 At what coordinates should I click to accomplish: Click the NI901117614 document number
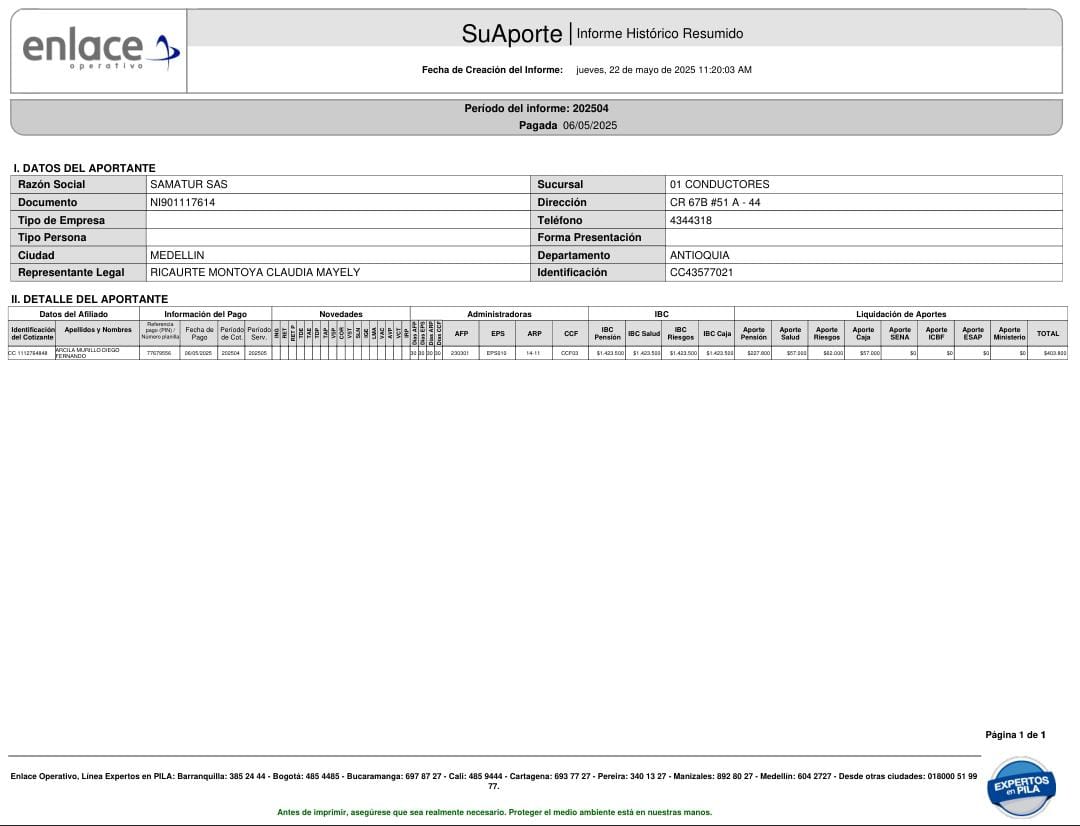182,203
